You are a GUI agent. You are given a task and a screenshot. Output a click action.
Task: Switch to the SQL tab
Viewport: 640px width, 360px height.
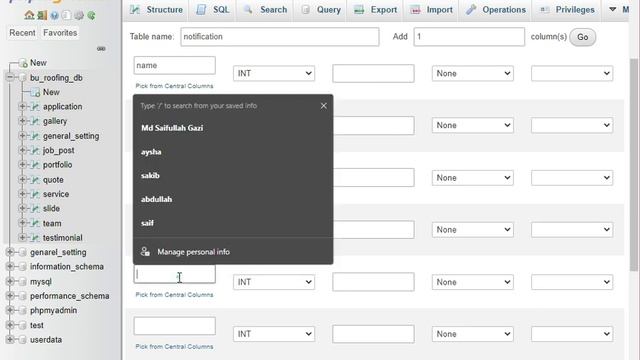pos(213,9)
